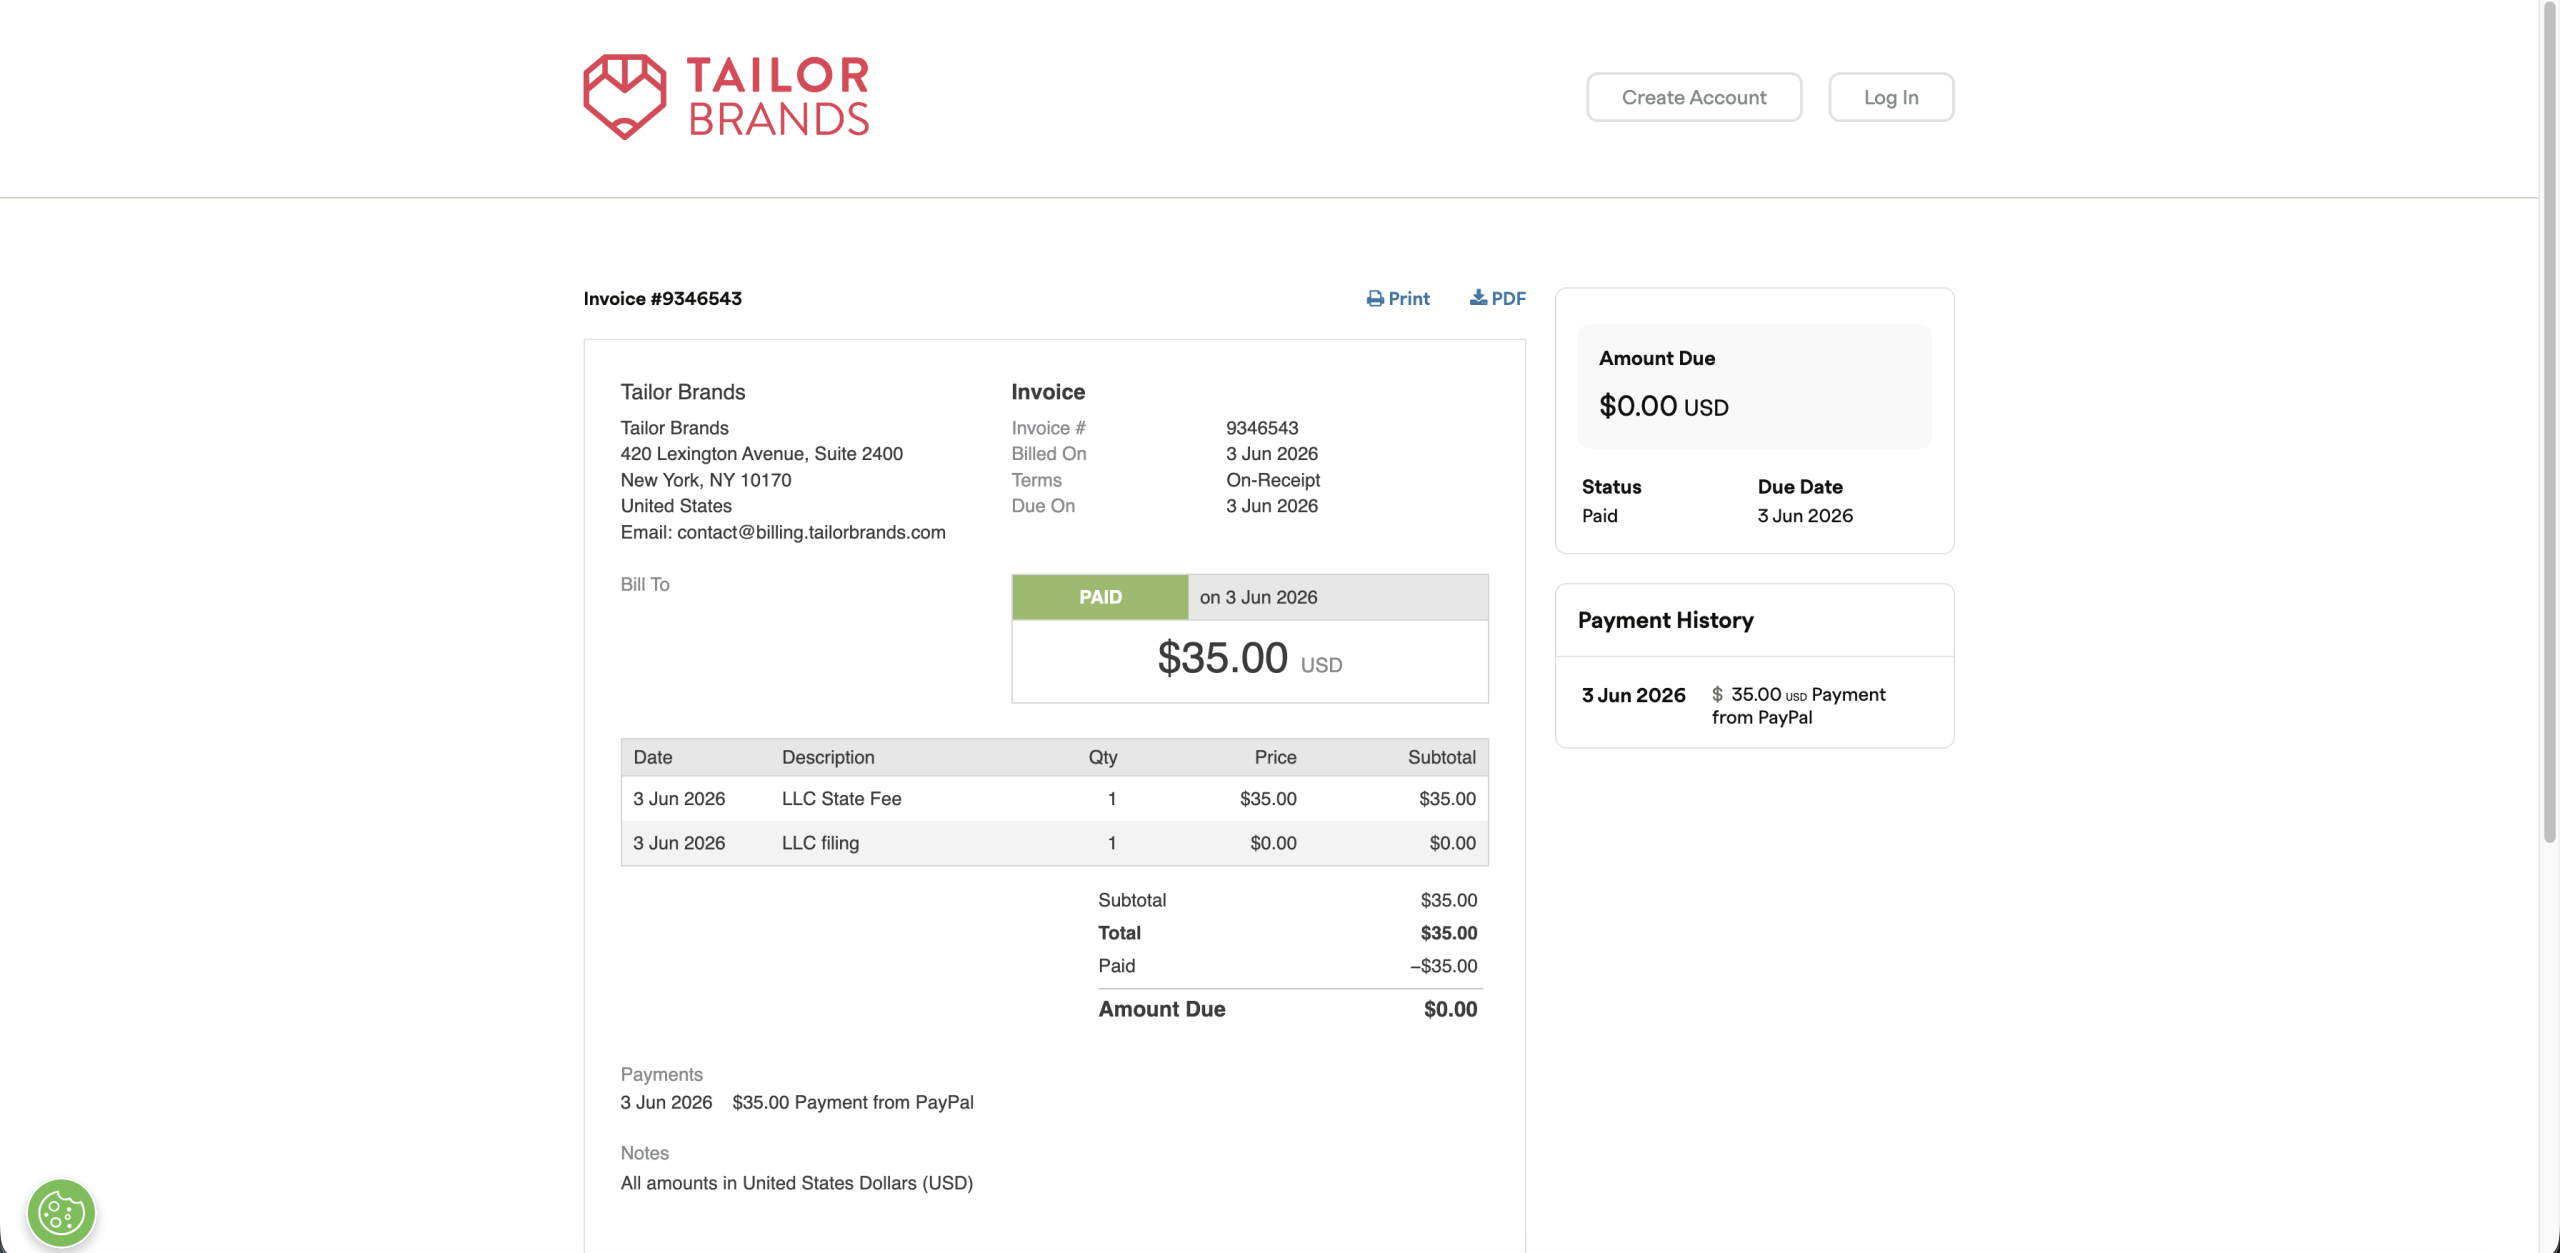Click the contact@billing.tailorbrands.com email text
This screenshot has height=1253, width=2560.
click(x=811, y=532)
